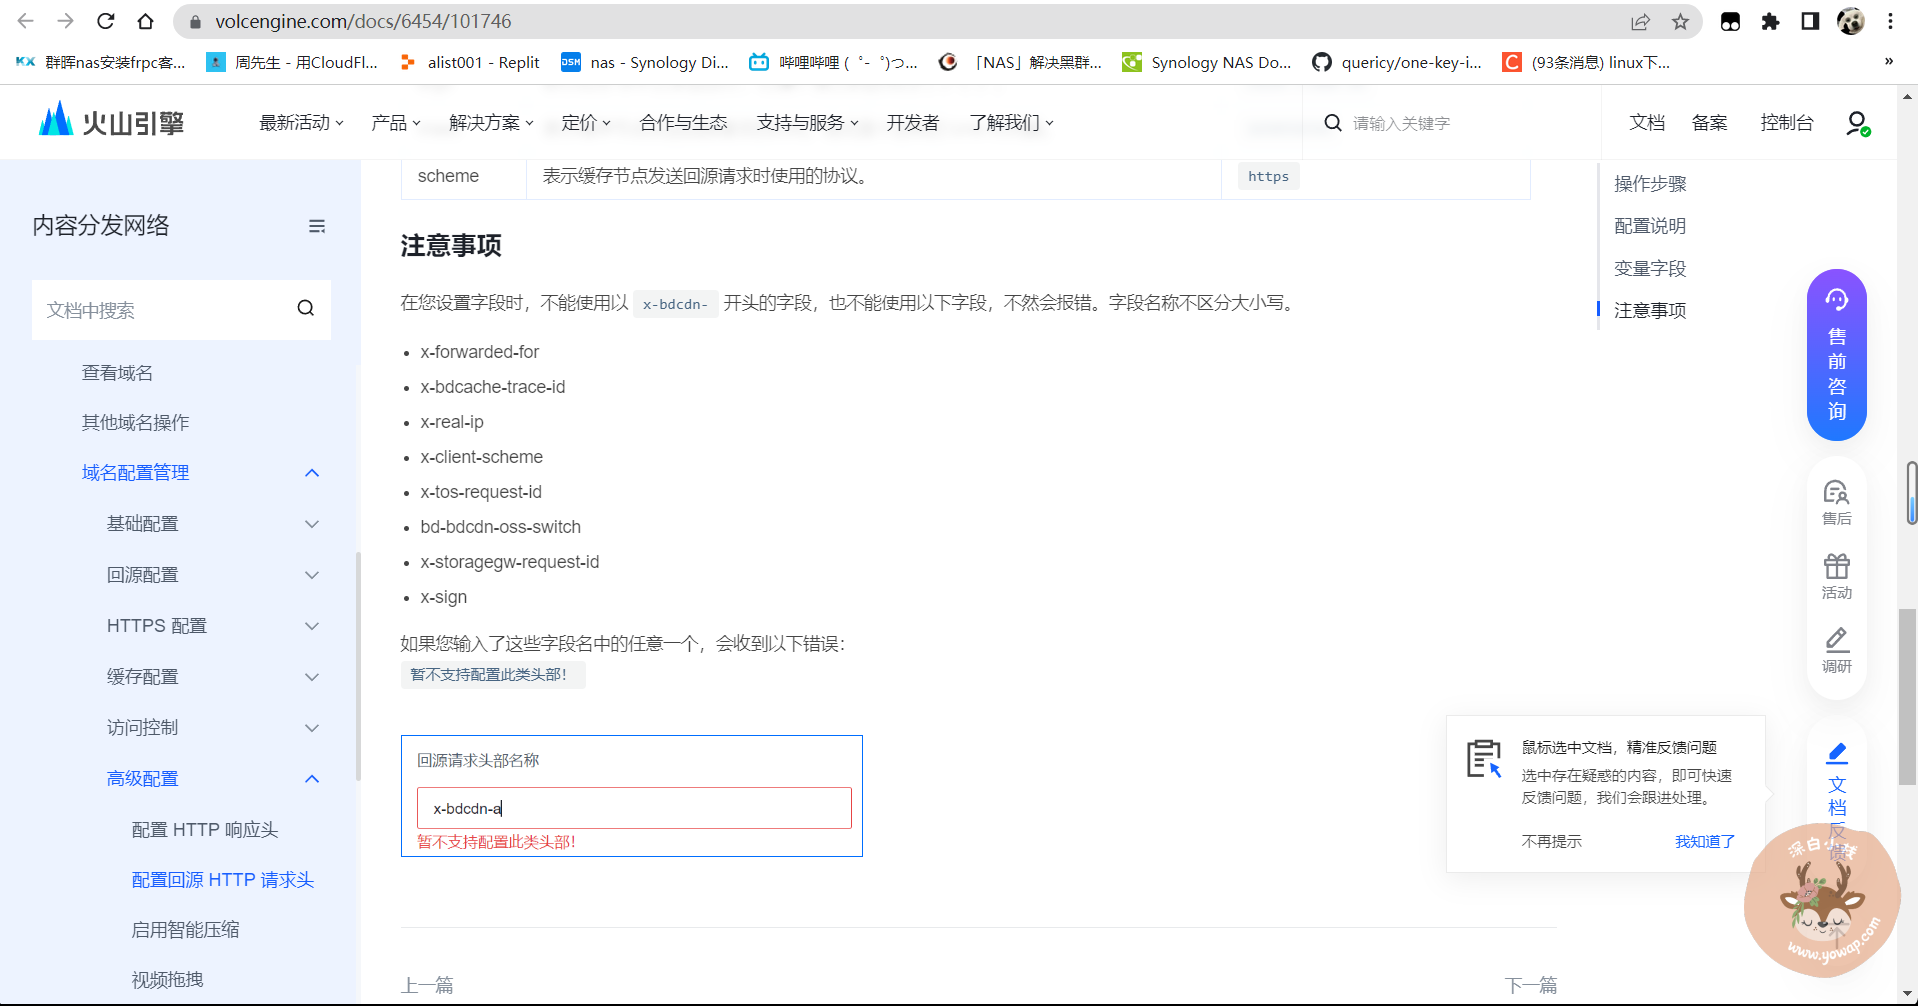The image size is (1918, 1006).
Task: Click the header search magnifier icon
Action: (x=1333, y=123)
